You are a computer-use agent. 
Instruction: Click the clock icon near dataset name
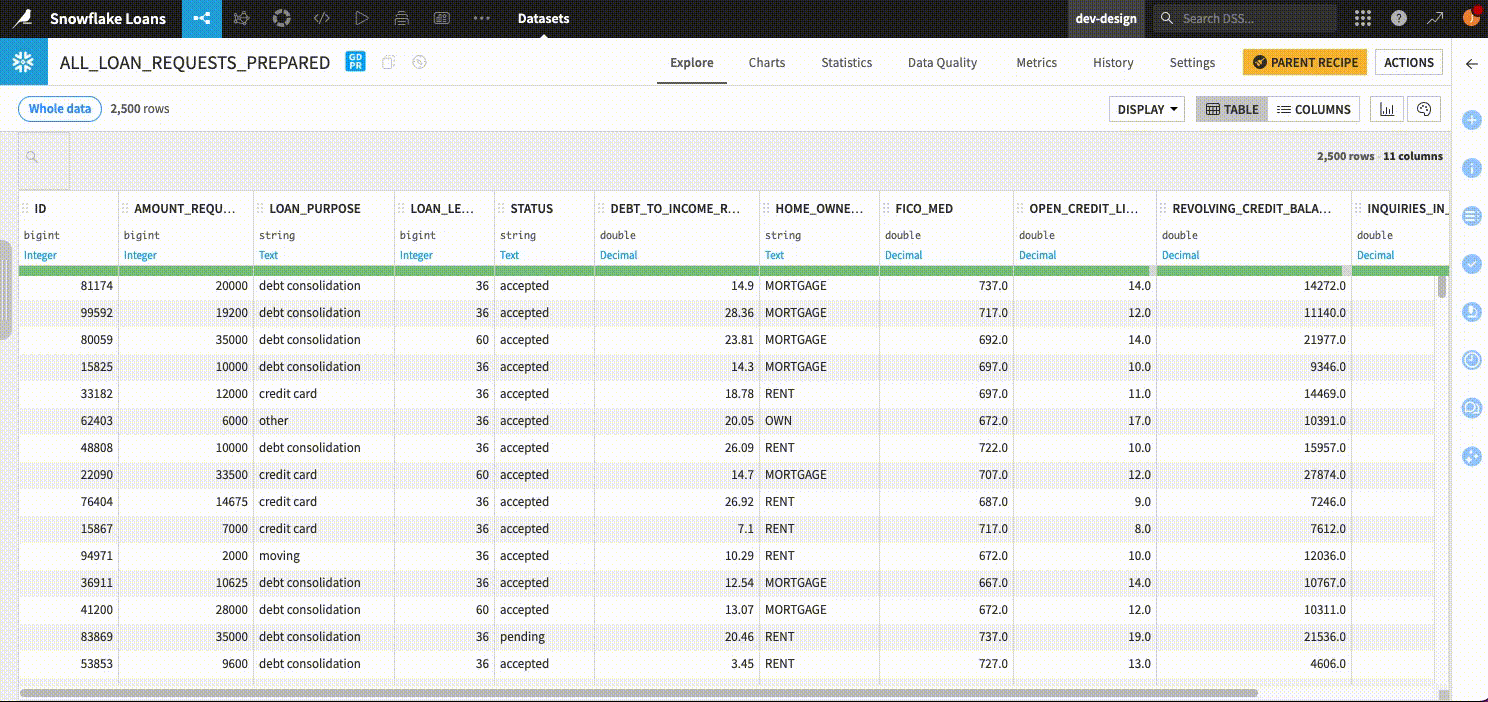tap(420, 62)
